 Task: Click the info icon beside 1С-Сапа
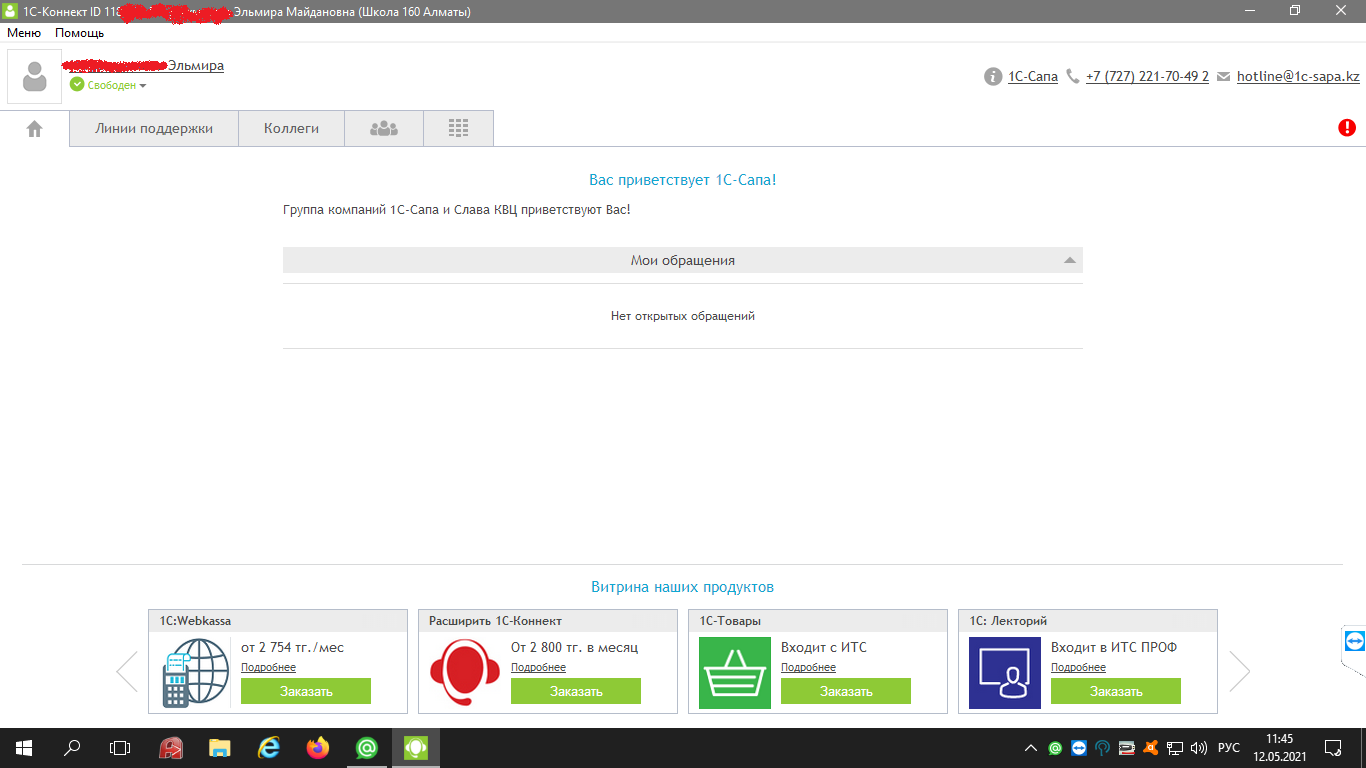993,76
